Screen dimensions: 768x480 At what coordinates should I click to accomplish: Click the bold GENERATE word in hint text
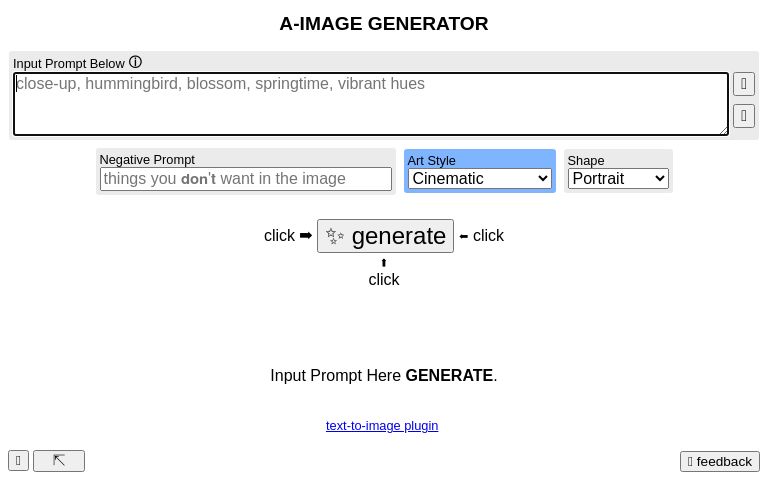coord(449,376)
